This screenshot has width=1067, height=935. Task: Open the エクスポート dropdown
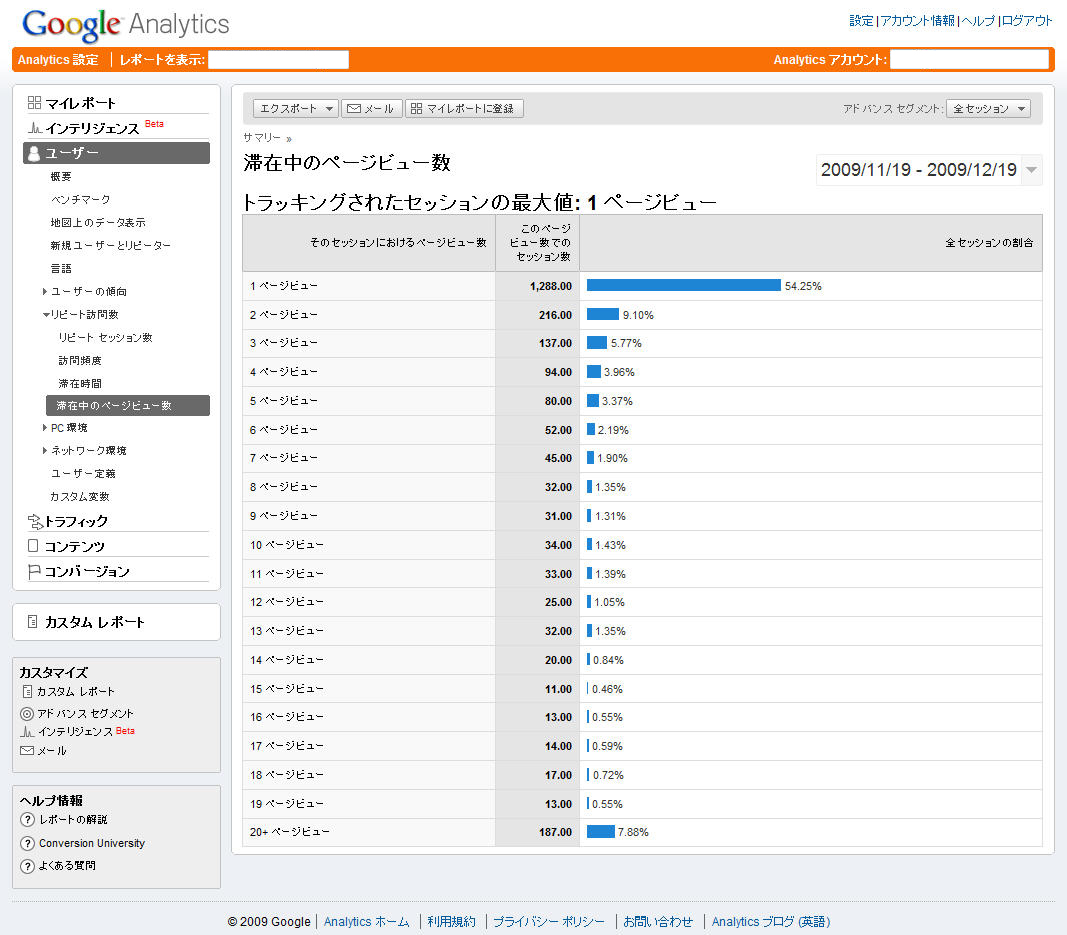tap(295, 109)
